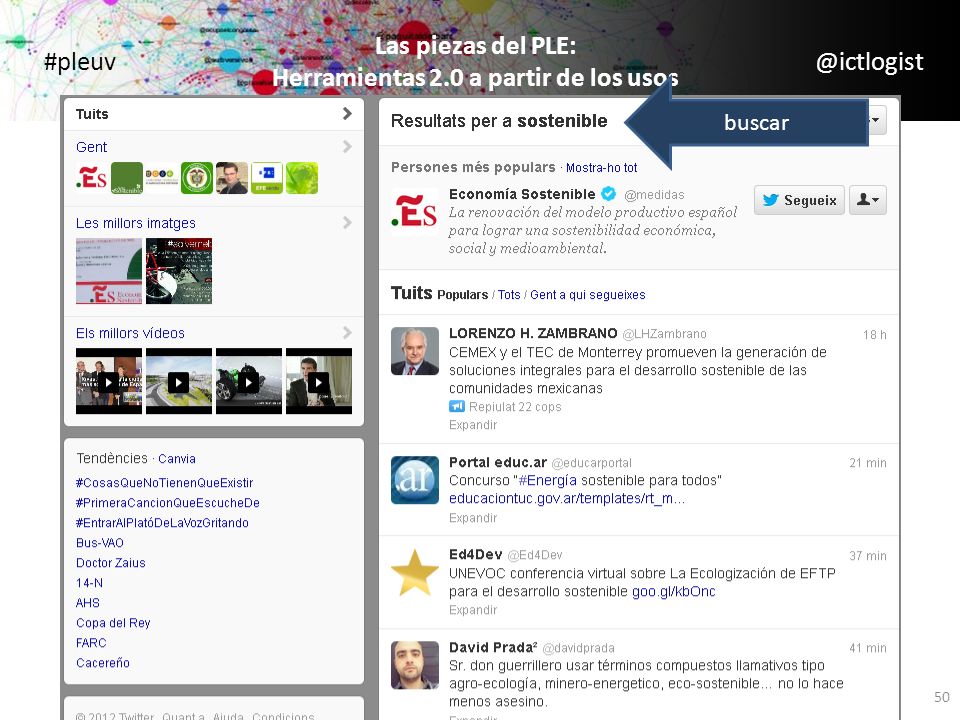This screenshot has width=960, height=720.
Task: Click Portal educ.ar avatar icon
Action: click(x=415, y=480)
